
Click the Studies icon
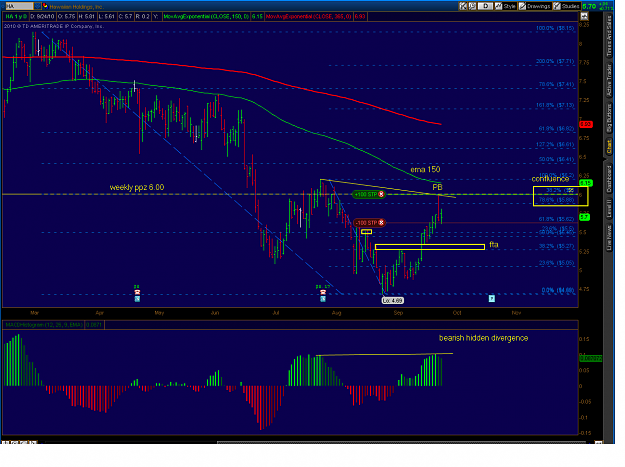click(557, 6)
